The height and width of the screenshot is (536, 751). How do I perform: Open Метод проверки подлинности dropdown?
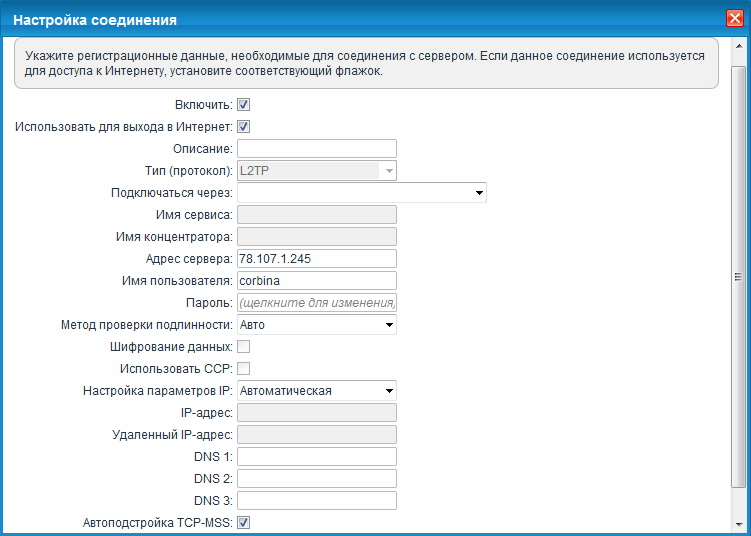pos(316,325)
